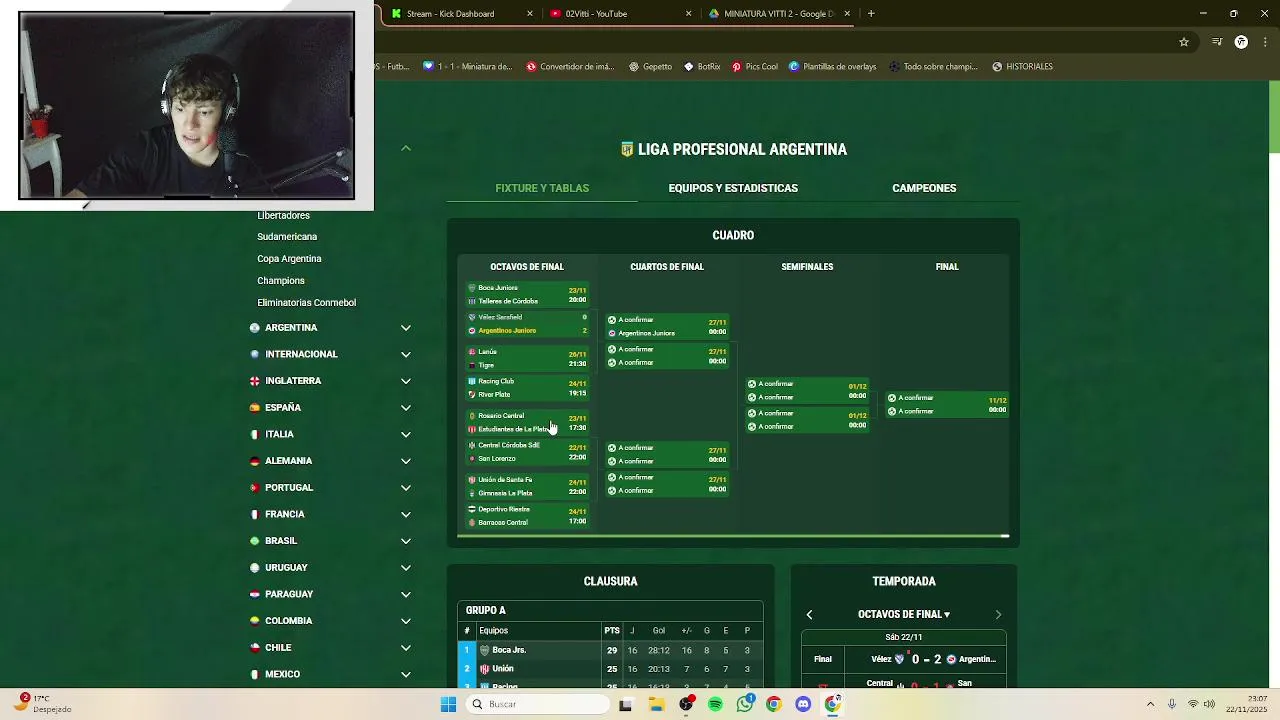The width and height of the screenshot is (1280, 720).
Task: Expand the ITALIA section chevron
Action: (406, 434)
